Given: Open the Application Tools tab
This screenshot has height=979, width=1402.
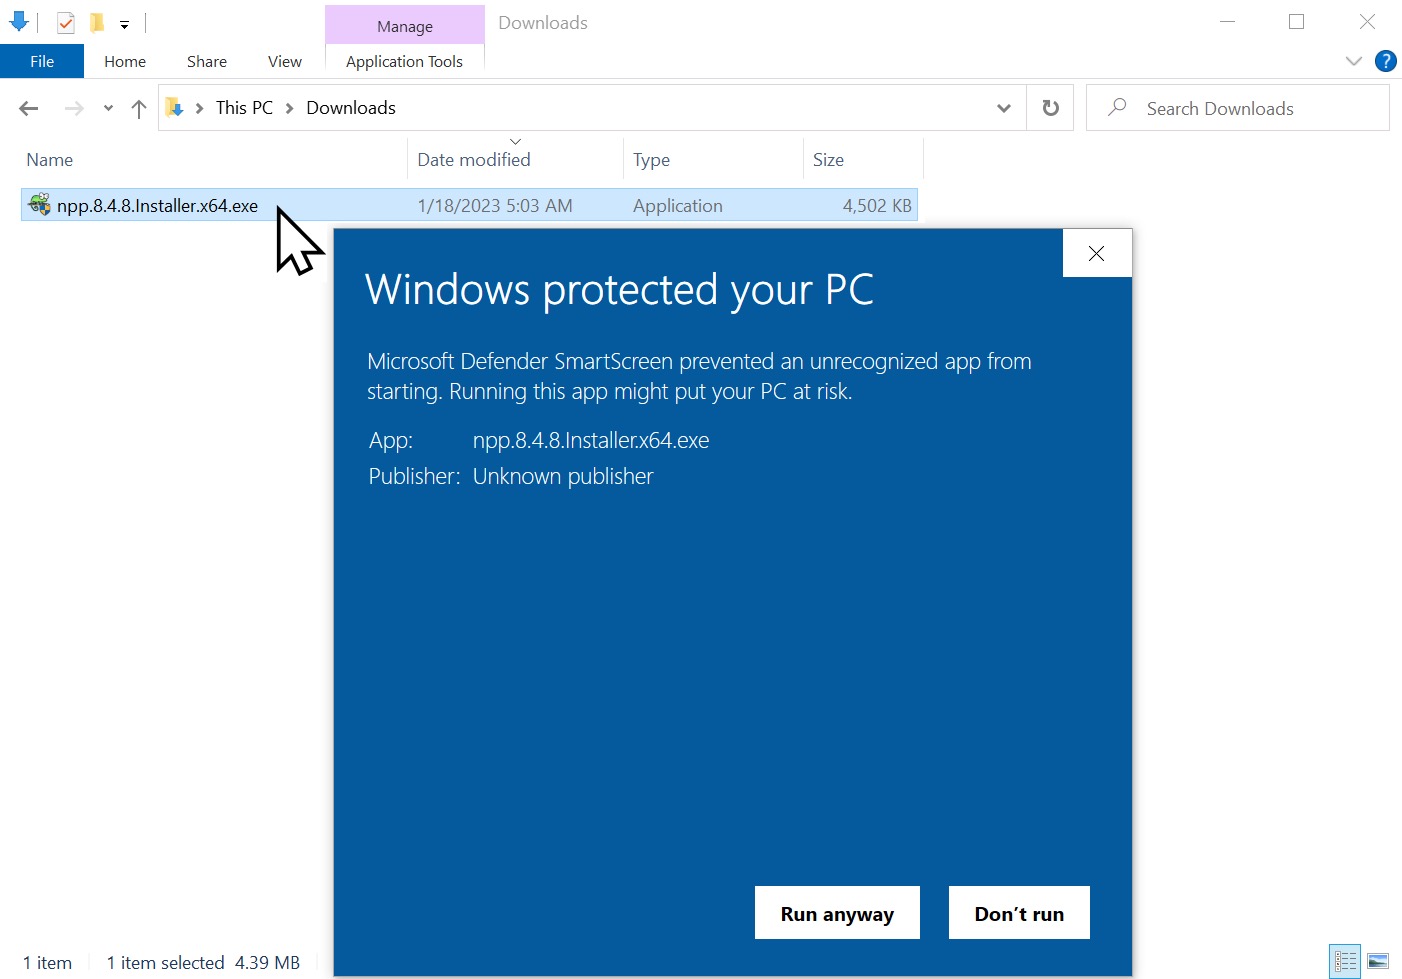Looking at the screenshot, I should pyautogui.click(x=404, y=61).
